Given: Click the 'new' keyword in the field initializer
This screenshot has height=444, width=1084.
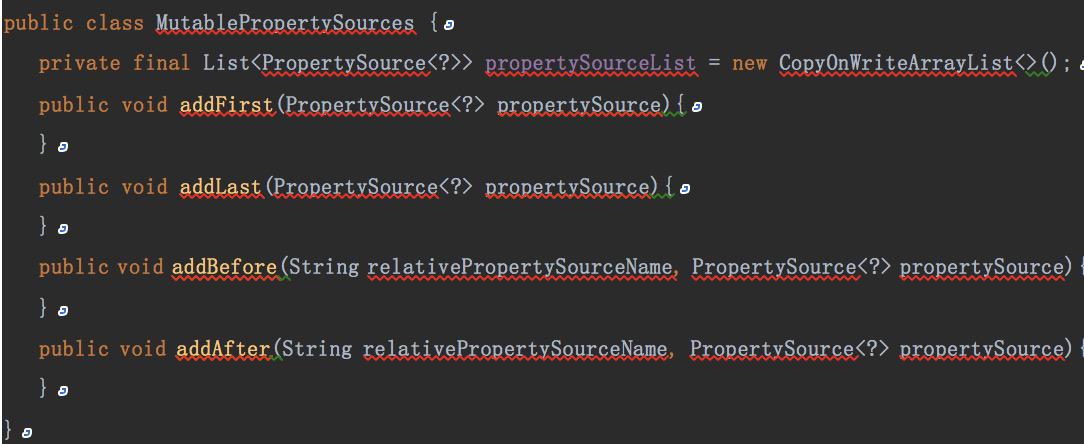Looking at the screenshot, I should [x=749, y=64].
